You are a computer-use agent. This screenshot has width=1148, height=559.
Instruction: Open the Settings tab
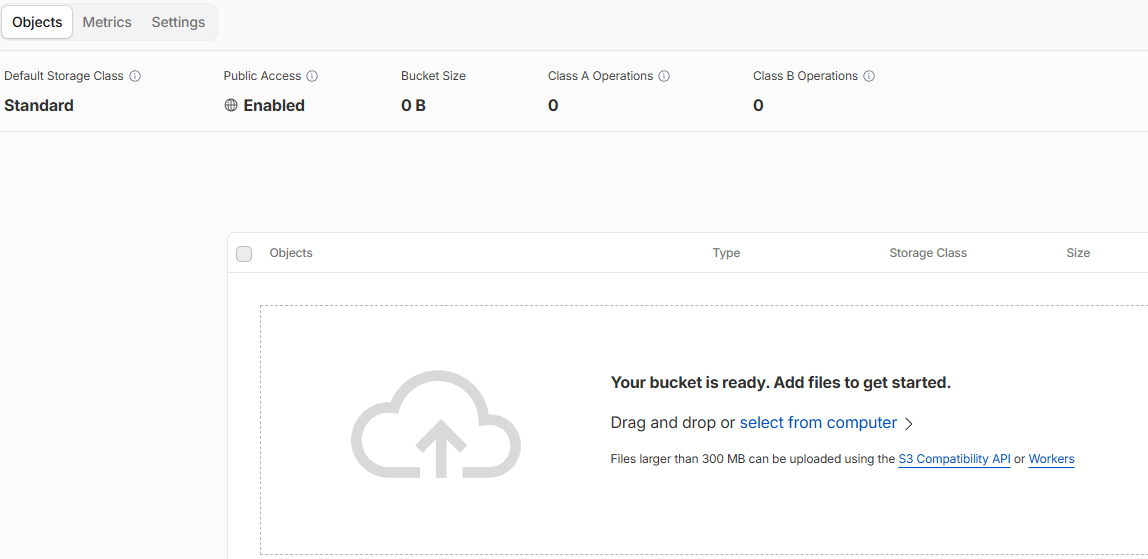point(178,22)
